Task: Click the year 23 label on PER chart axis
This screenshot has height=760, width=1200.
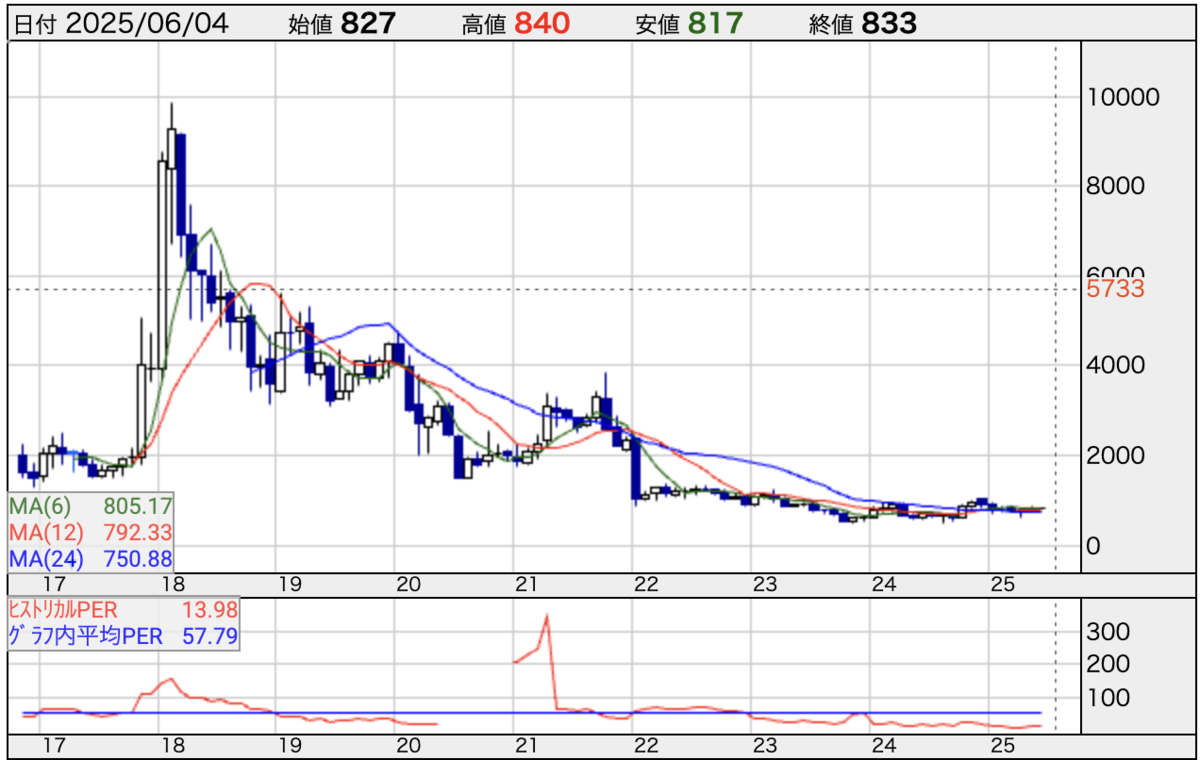Action: coord(765,746)
